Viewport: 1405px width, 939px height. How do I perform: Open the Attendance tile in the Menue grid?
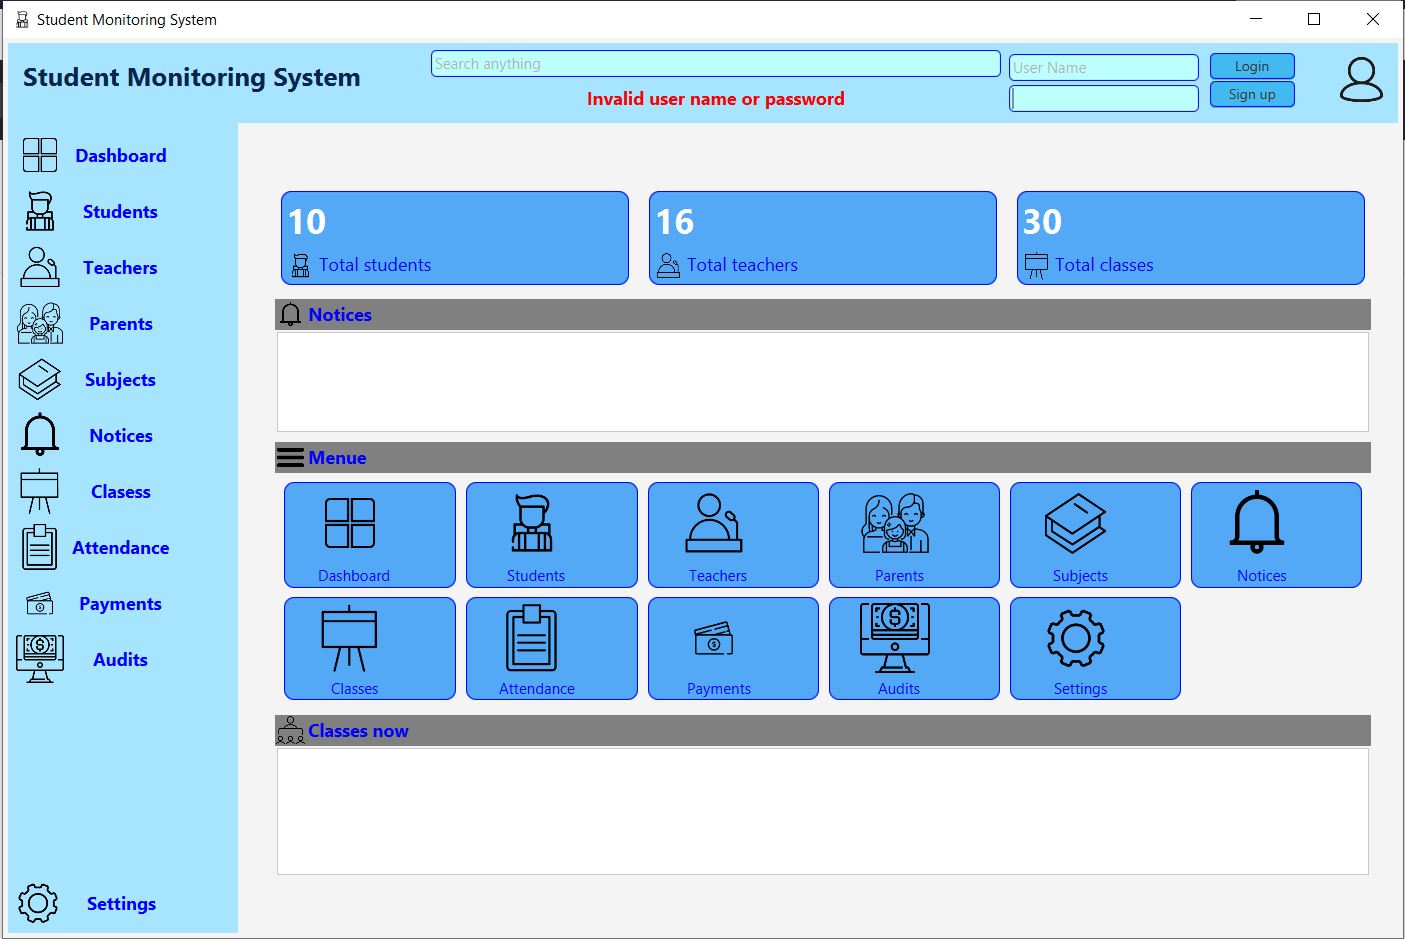(552, 649)
